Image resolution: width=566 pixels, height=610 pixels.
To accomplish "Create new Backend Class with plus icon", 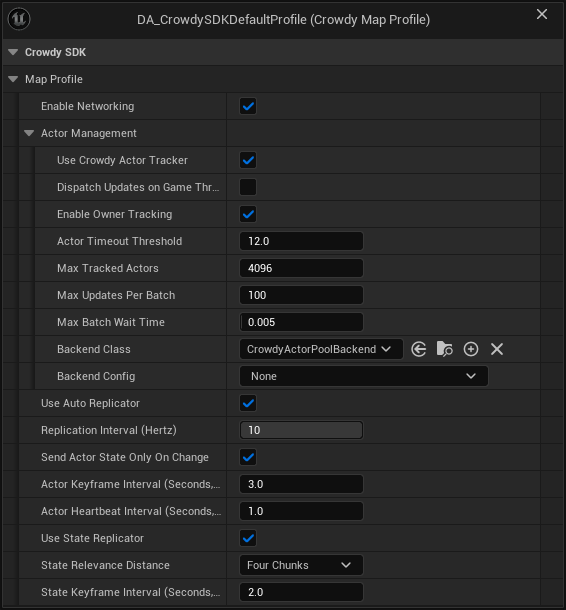I will click(471, 349).
